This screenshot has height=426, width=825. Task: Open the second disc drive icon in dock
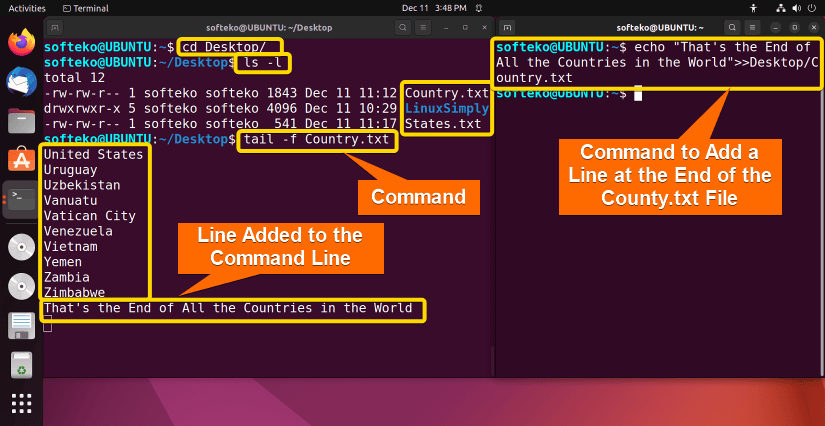21,287
